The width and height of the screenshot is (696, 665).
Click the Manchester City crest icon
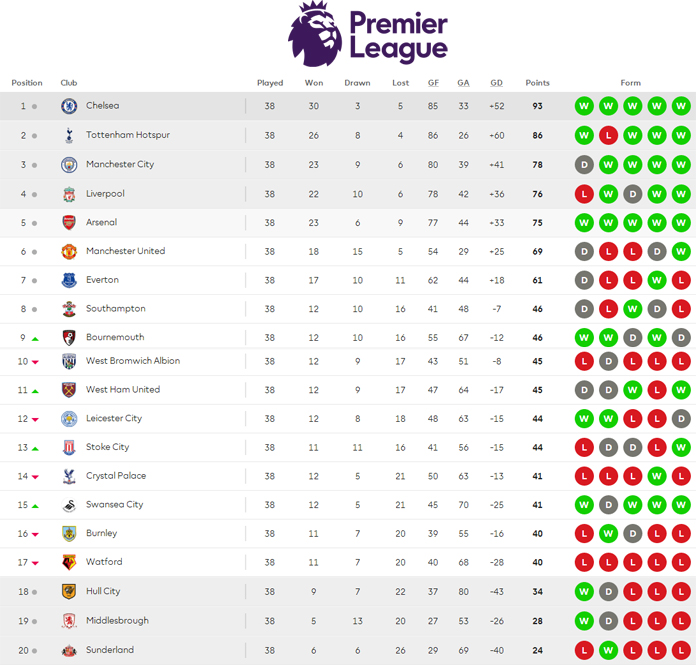click(x=69, y=164)
